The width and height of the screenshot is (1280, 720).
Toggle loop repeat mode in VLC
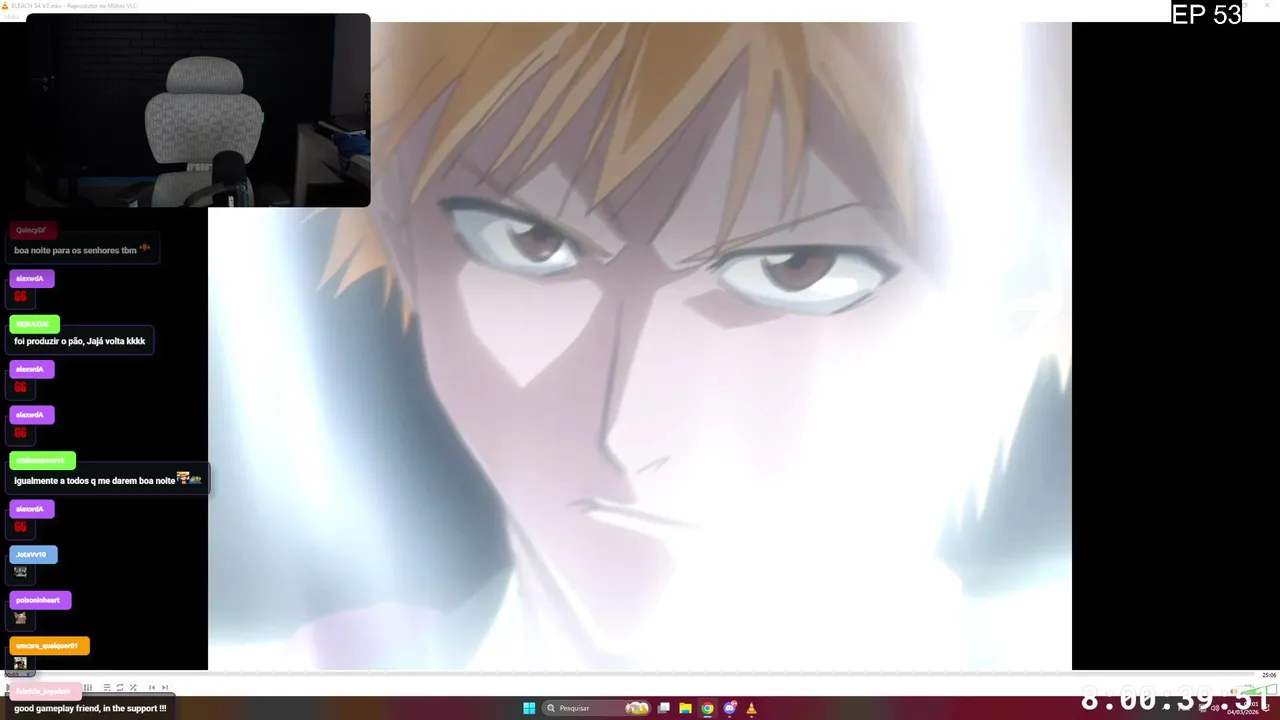tap(120, 687)
